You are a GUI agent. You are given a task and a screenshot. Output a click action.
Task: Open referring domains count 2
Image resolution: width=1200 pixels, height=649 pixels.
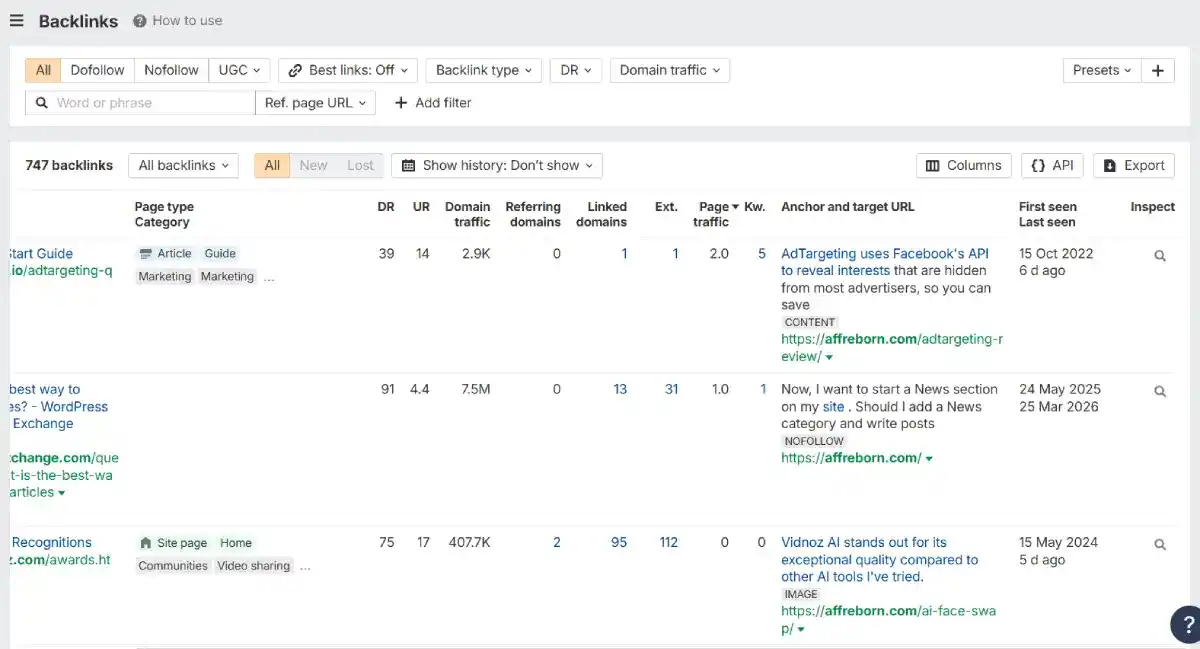pyautogui.click(x=557, y=542)
